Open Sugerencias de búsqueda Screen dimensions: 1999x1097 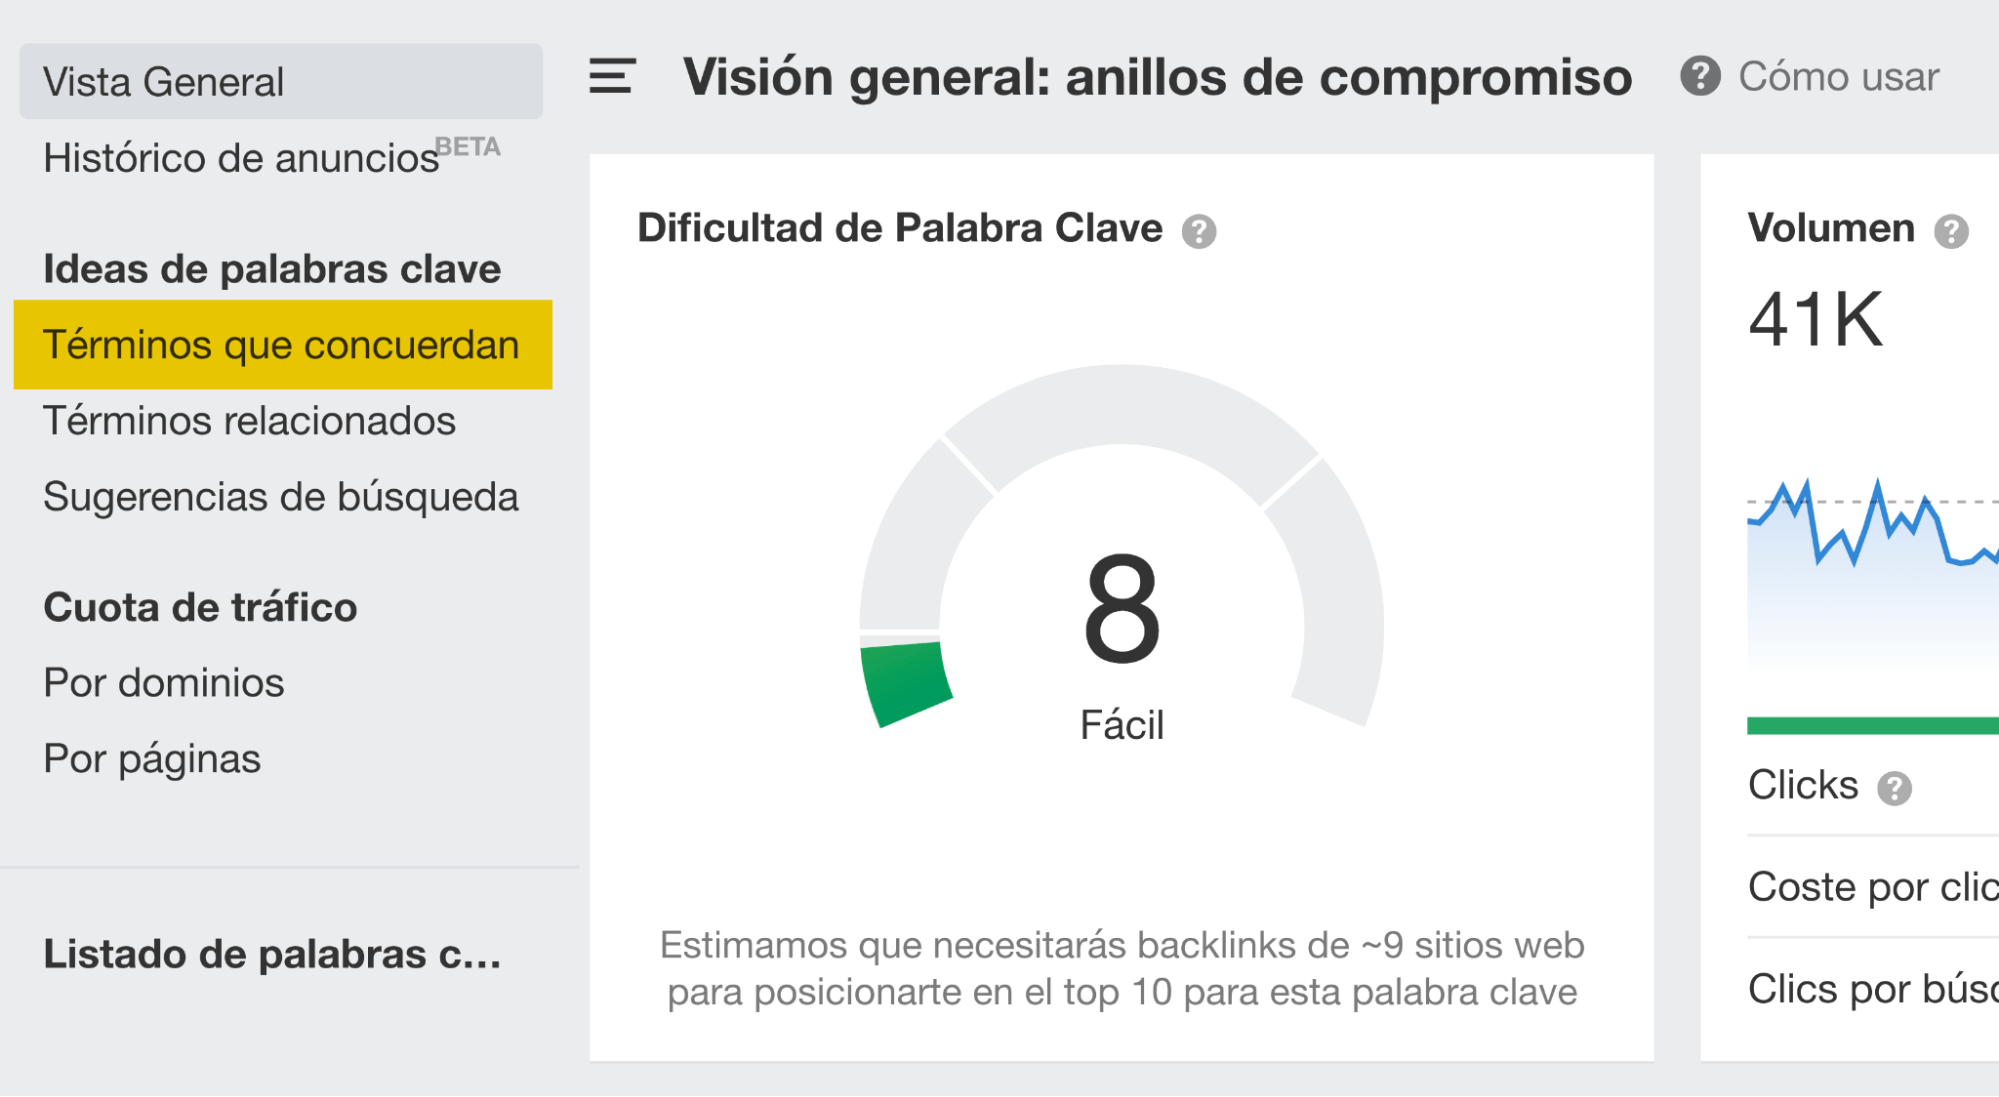pos(281,496)
